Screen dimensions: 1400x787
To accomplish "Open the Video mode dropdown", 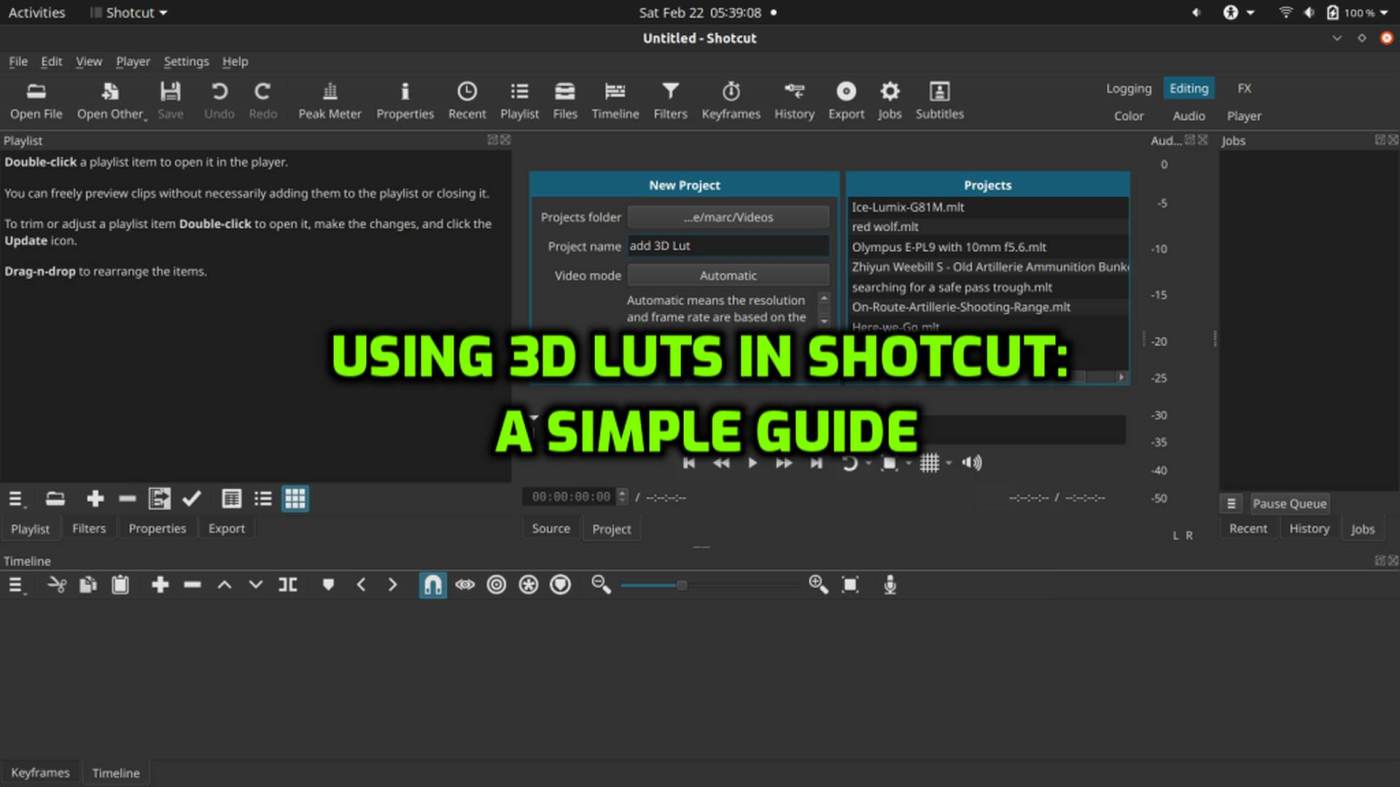I will click(728, 275).
